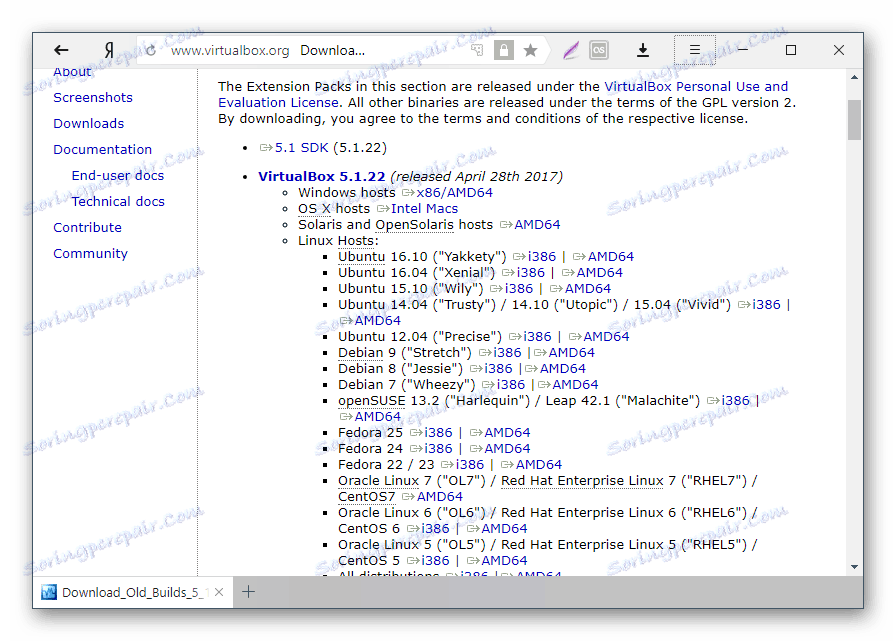The image size is (896, 641).
Task: Download Debian 9 Stretch i386
Action: pos(507,352)
